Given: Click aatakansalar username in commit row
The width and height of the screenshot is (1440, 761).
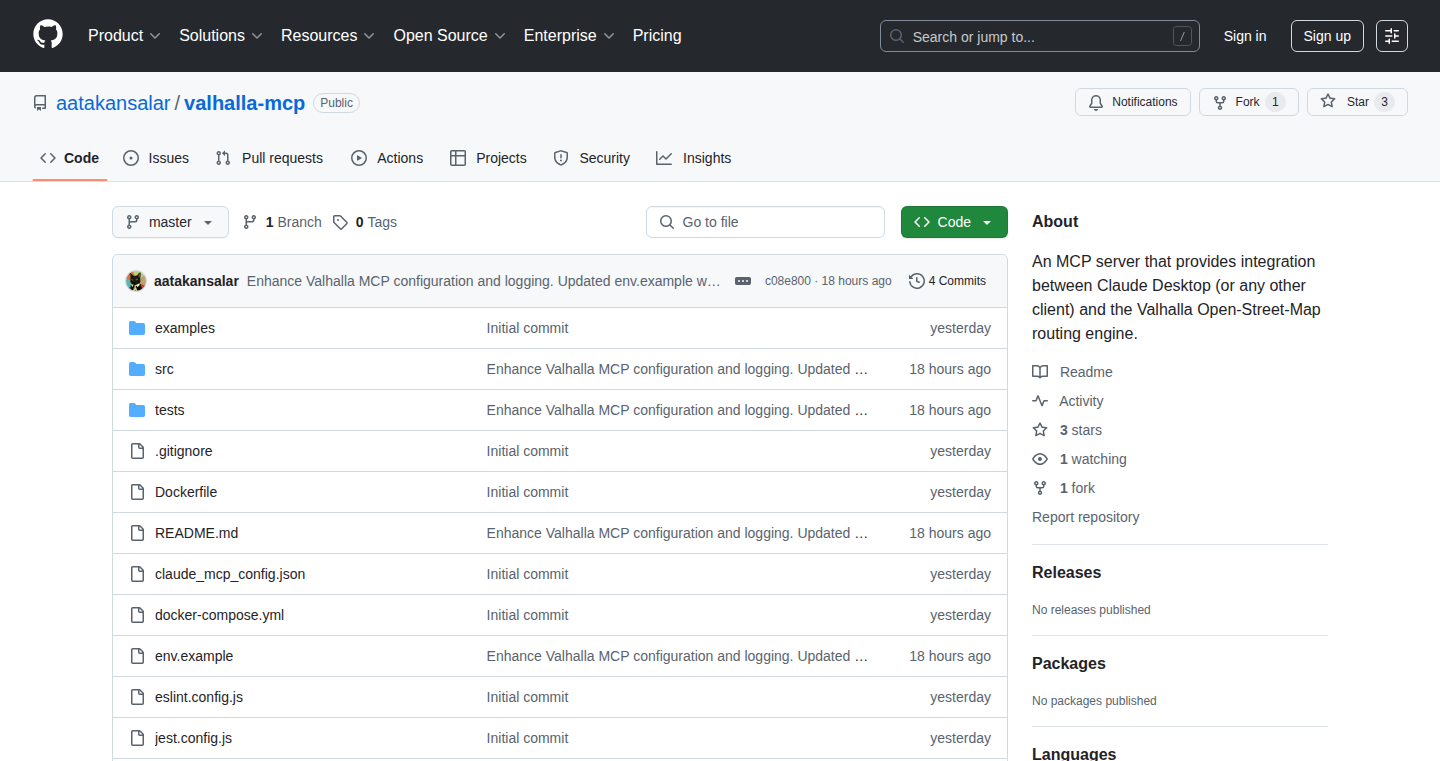Looking at the screenshot, I should pos(196,281).
